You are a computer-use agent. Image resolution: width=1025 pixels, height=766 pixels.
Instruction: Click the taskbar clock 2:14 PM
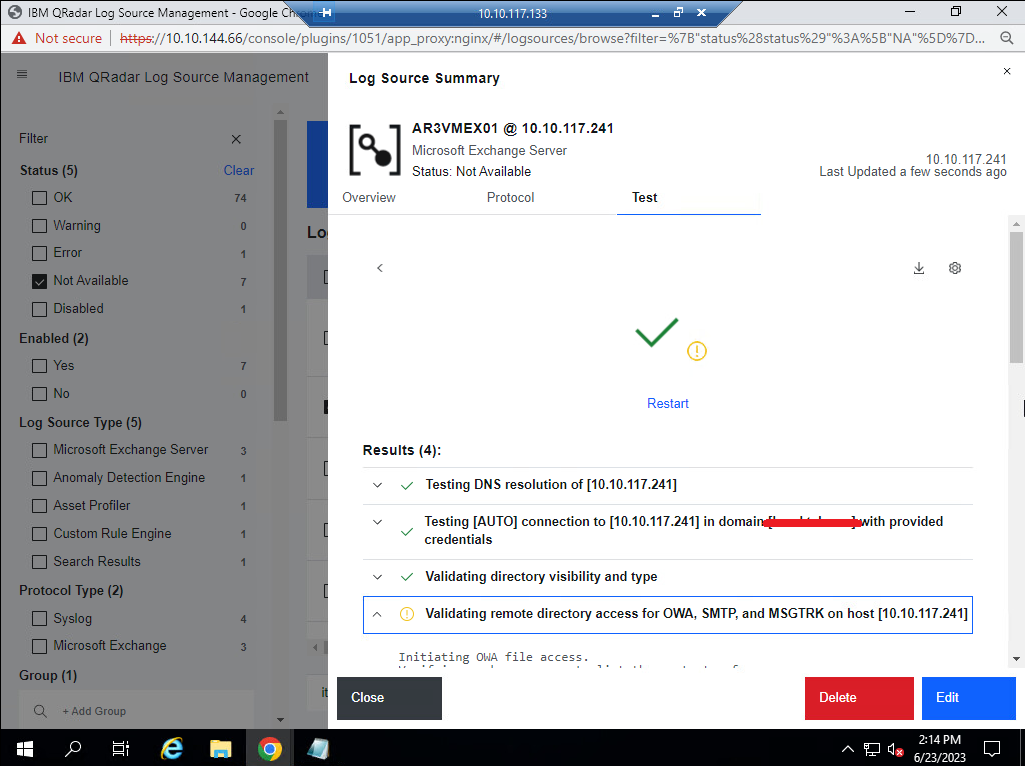pos(939,740)
